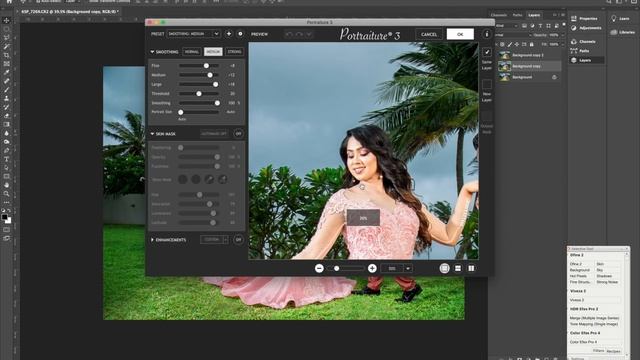The height and width of the screenshot is (360, 640).
Task: Switch to the Paths tab
Action: coord(517,15)
